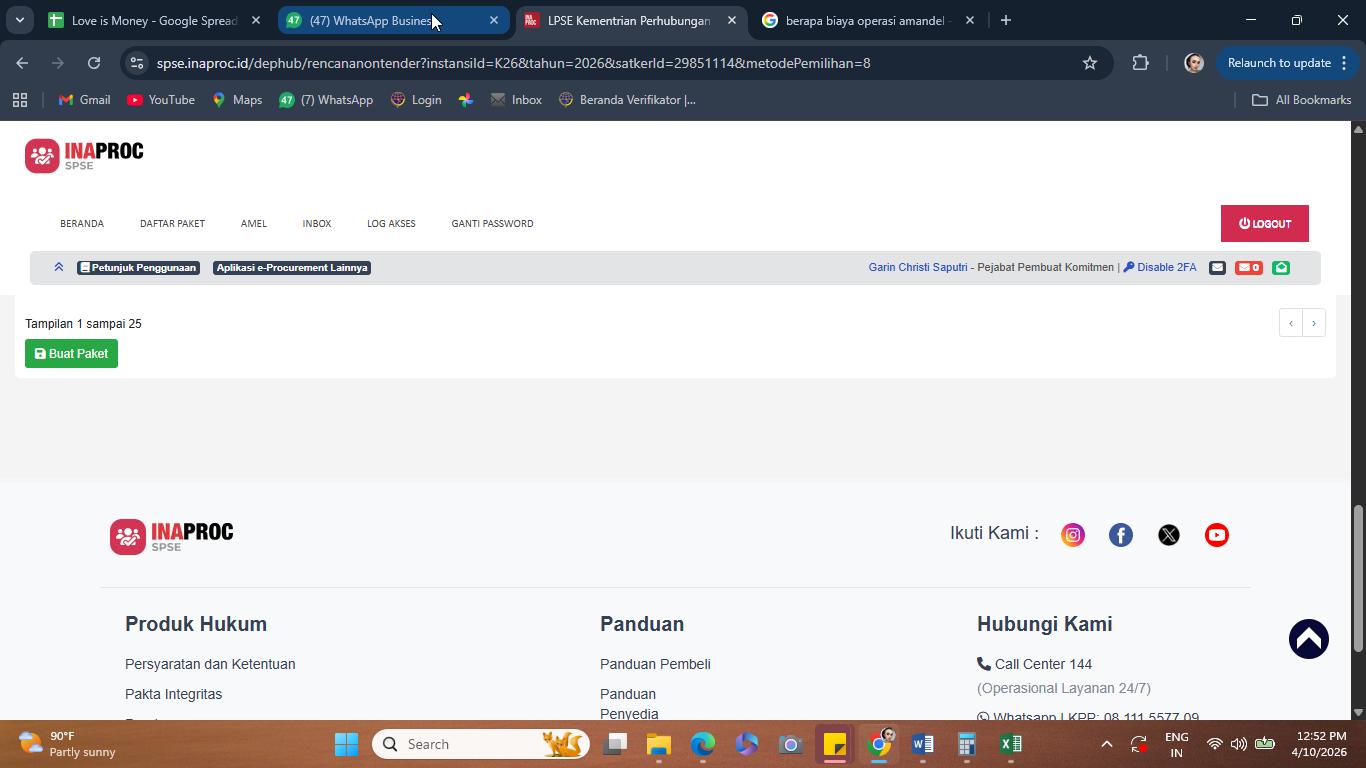Open the Facebook social link
This screenshot has width=1366, height=768.
click(x=1121, y=535)
